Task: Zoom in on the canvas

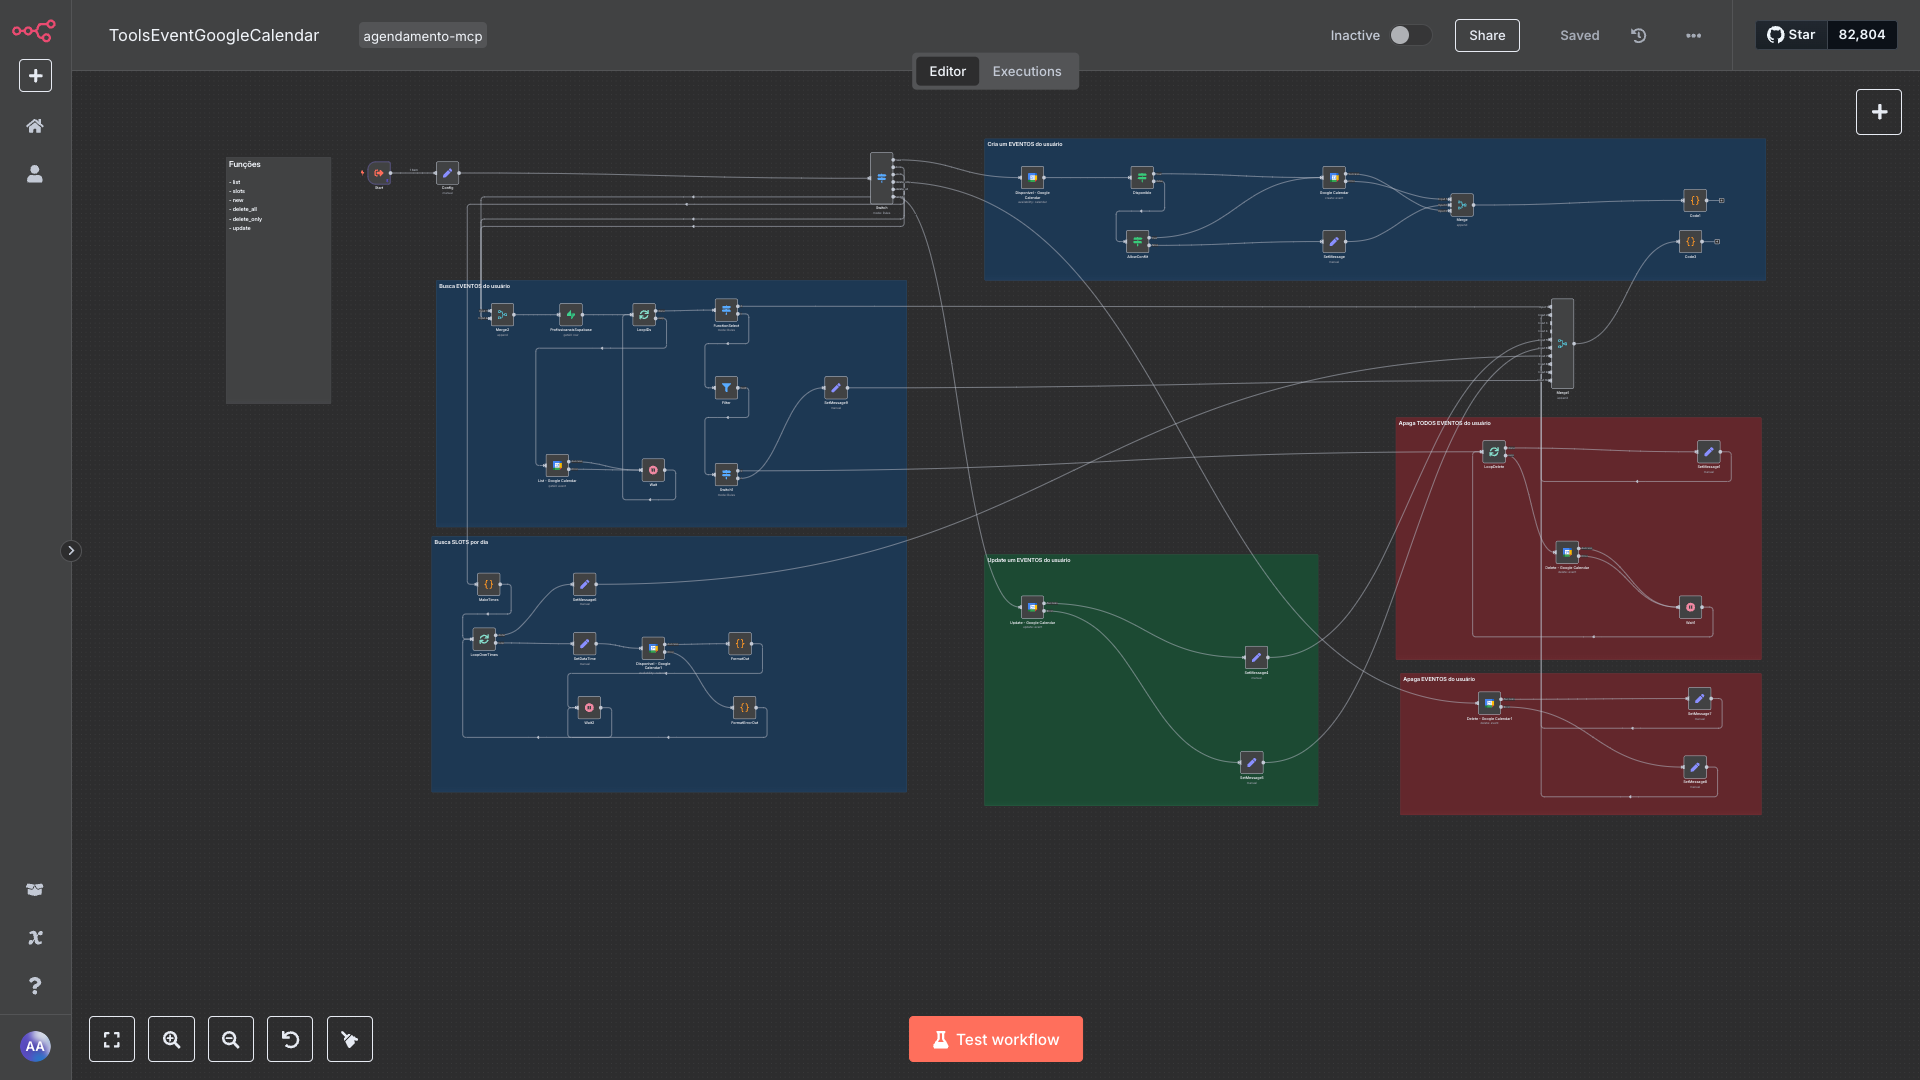Action: pos(171,1039)
